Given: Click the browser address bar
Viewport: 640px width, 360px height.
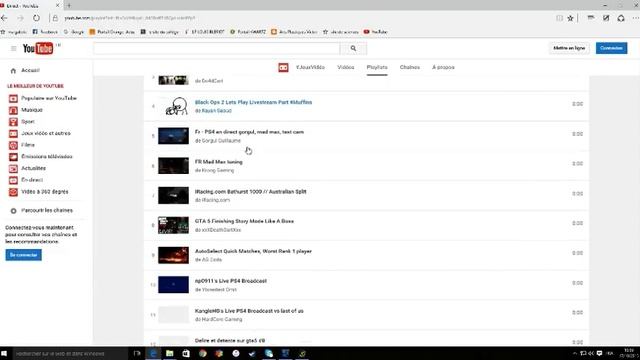Looking at the screenshot, I should click(x=302, y=18).
